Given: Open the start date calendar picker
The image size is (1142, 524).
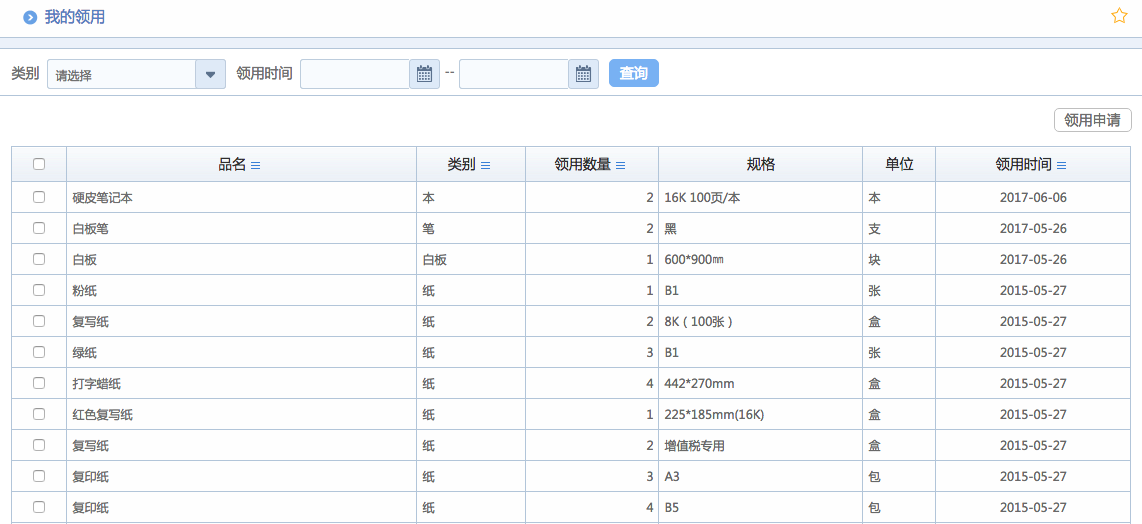Looking at the screenshot, I should [x=424, y=74].
